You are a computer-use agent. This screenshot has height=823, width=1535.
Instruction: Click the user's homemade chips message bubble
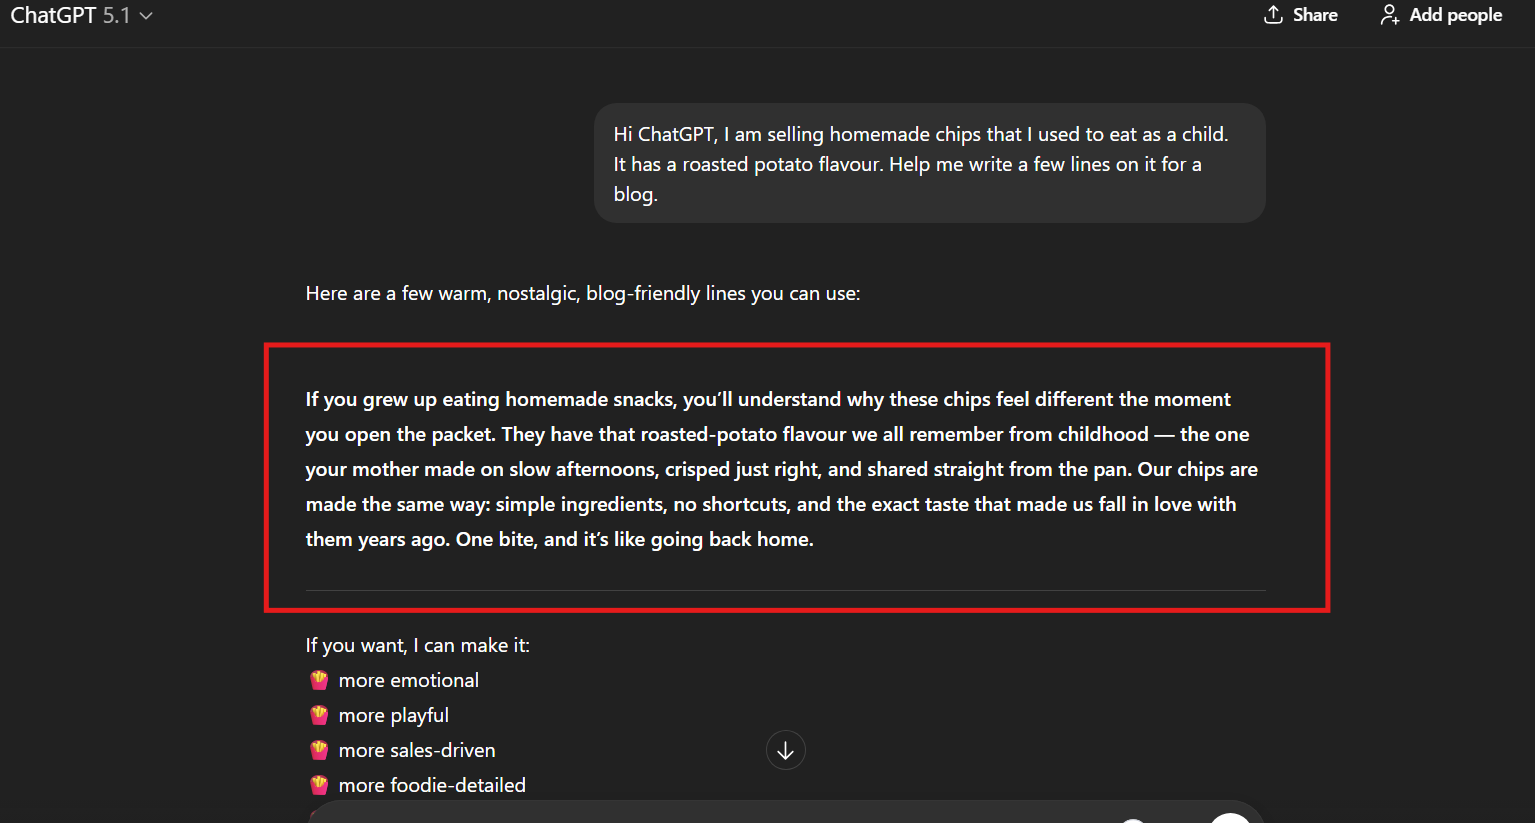click(929, 164)
